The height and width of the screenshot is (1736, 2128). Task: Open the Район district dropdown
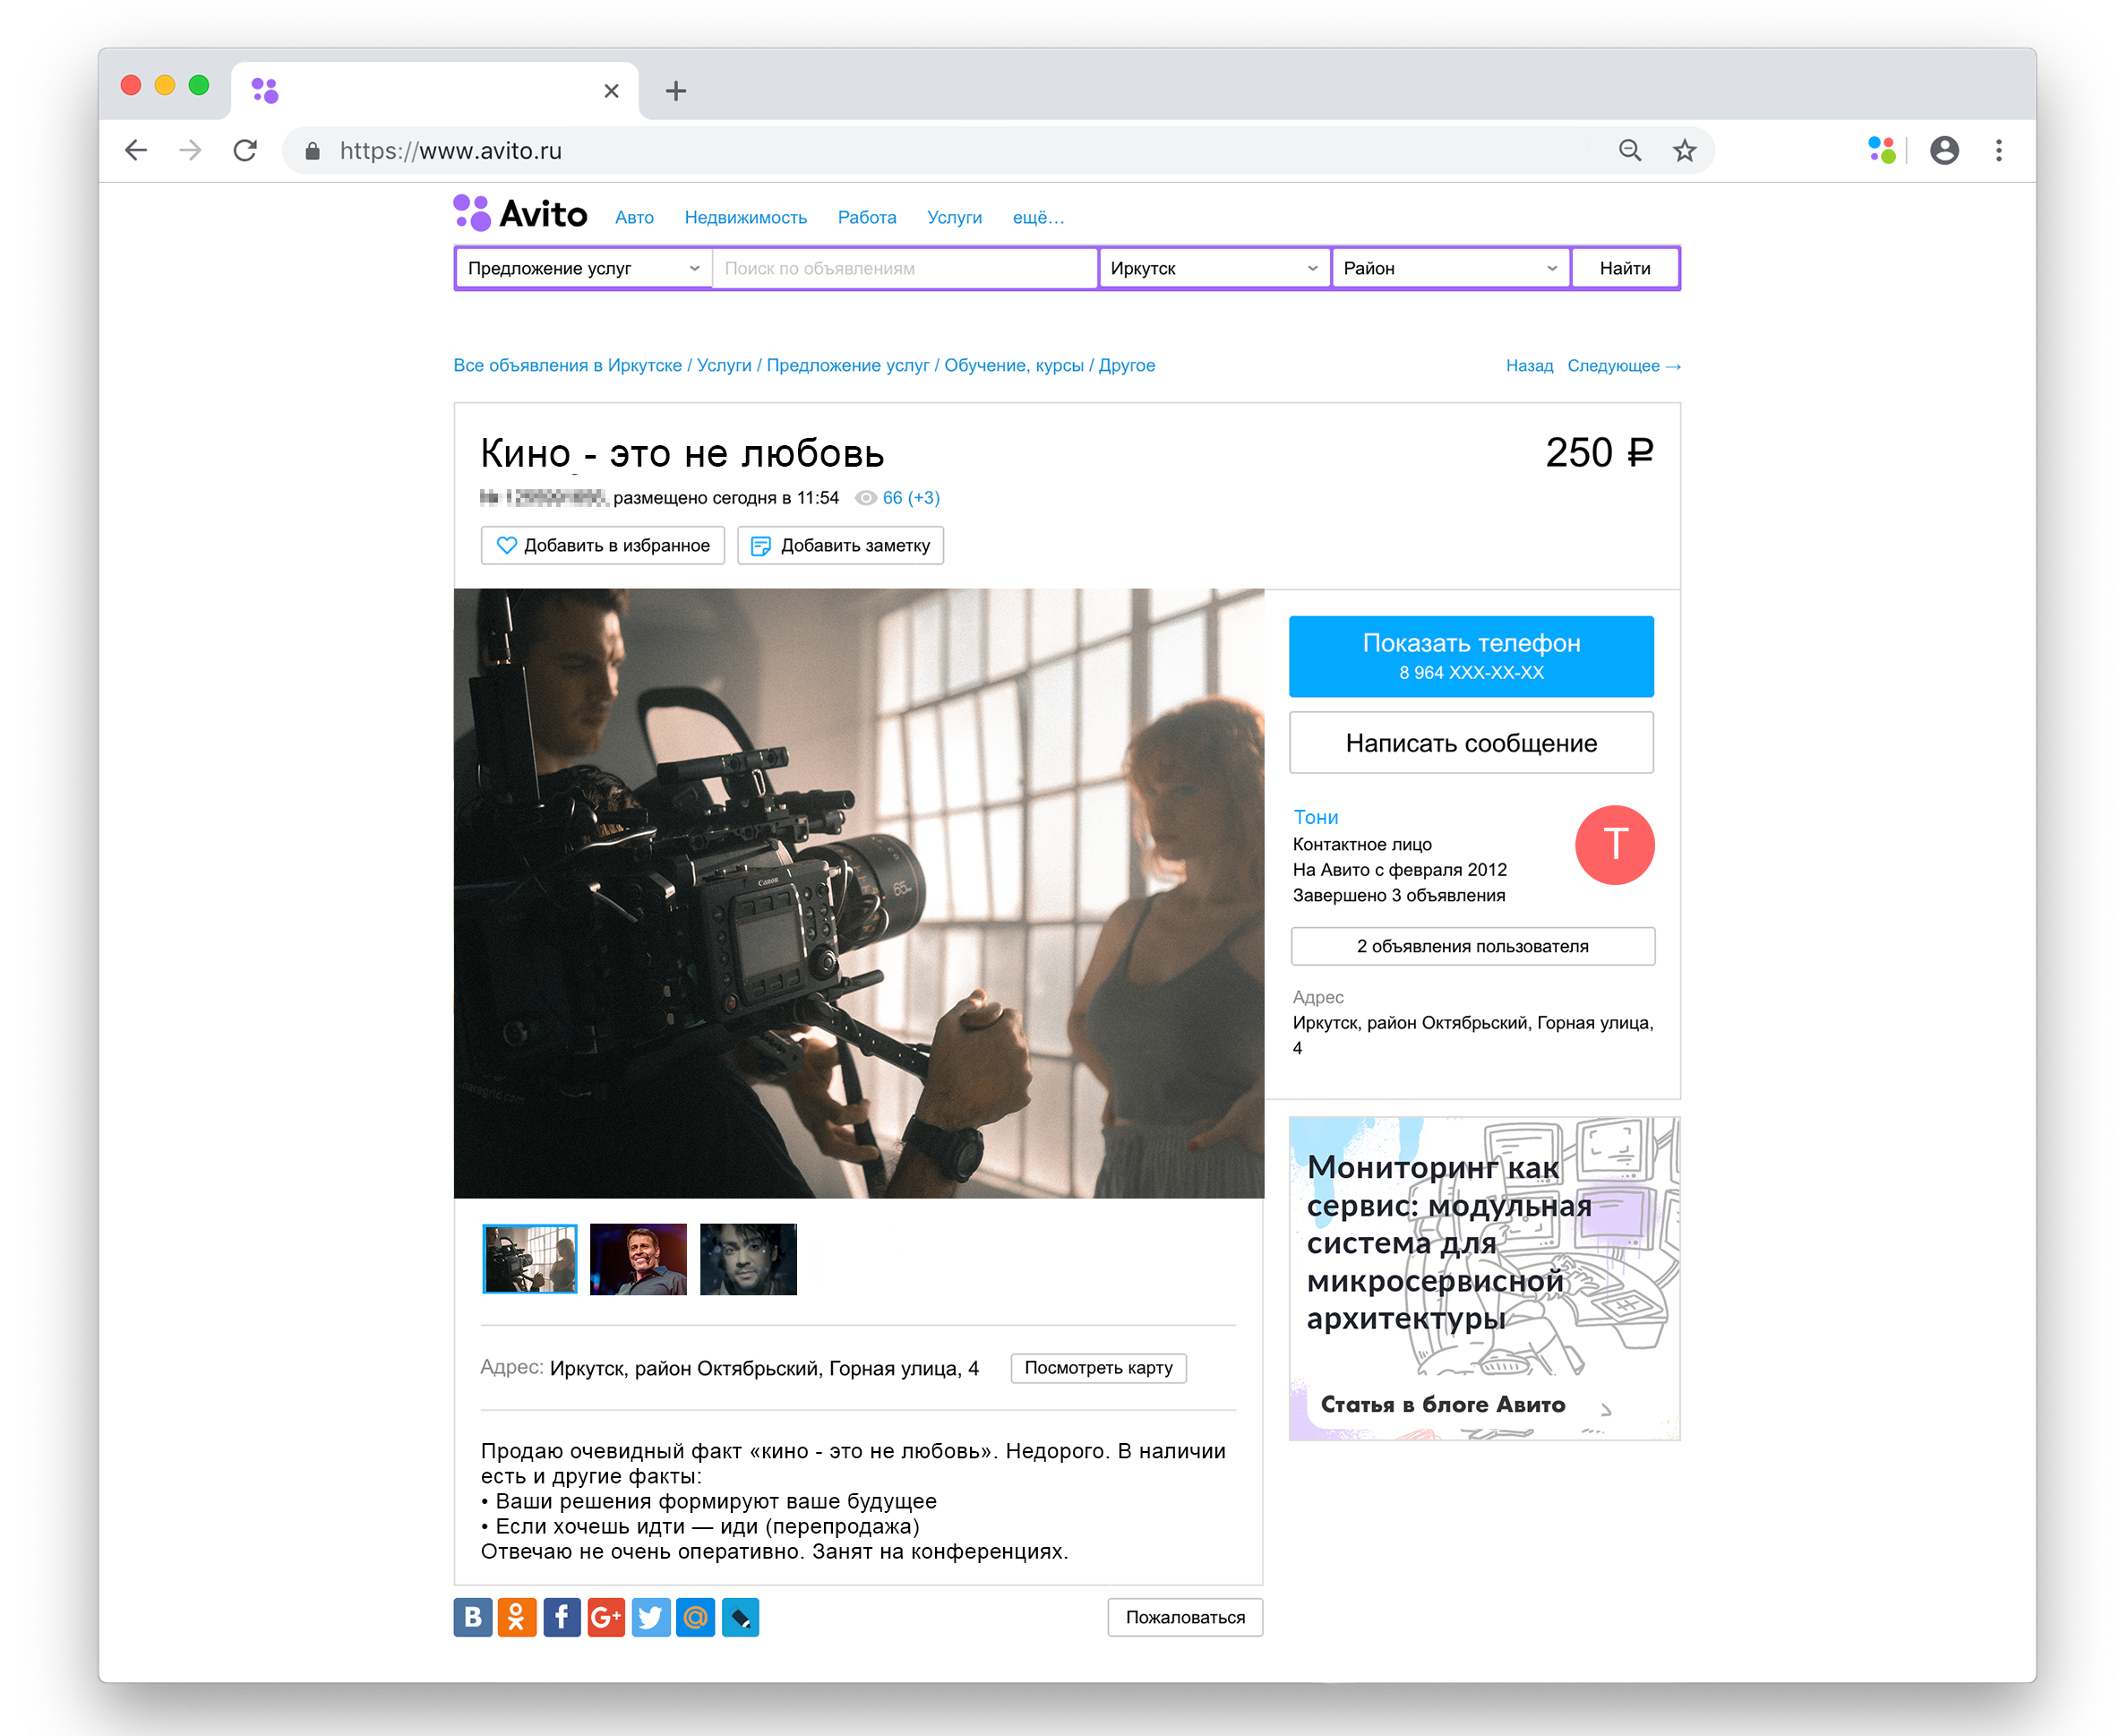(x=1449, y=268)
